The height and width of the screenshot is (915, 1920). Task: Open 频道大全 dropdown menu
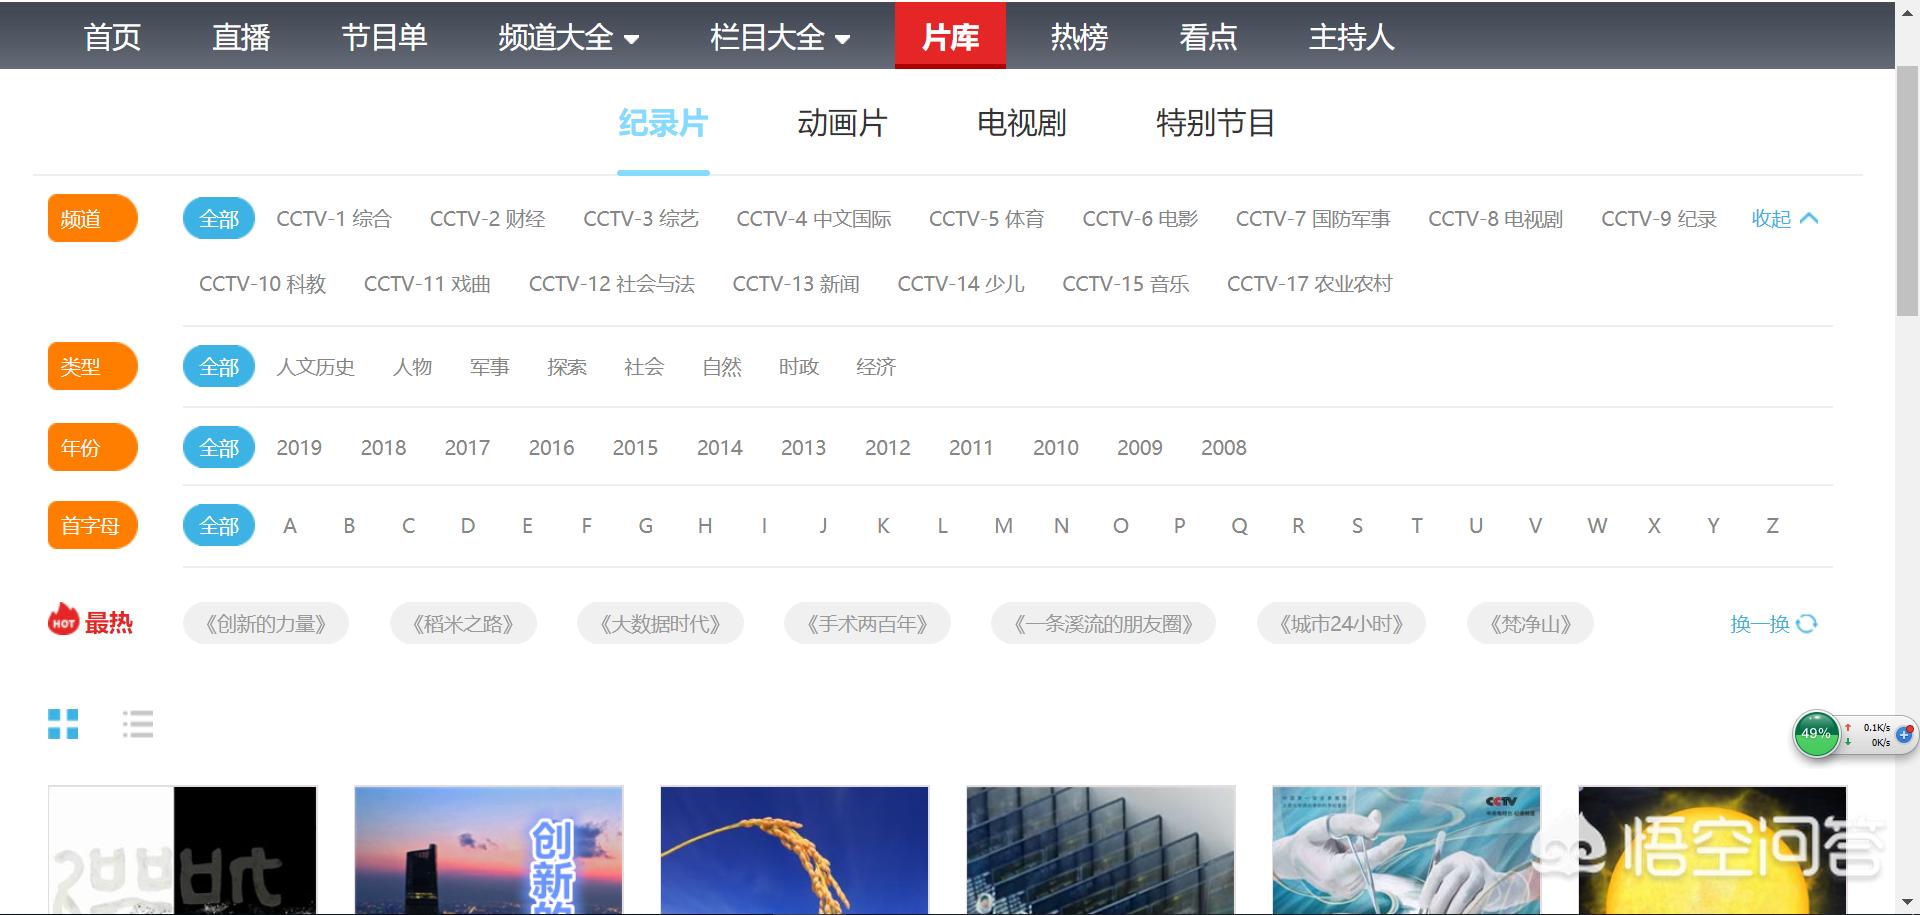tap(569, 37)
